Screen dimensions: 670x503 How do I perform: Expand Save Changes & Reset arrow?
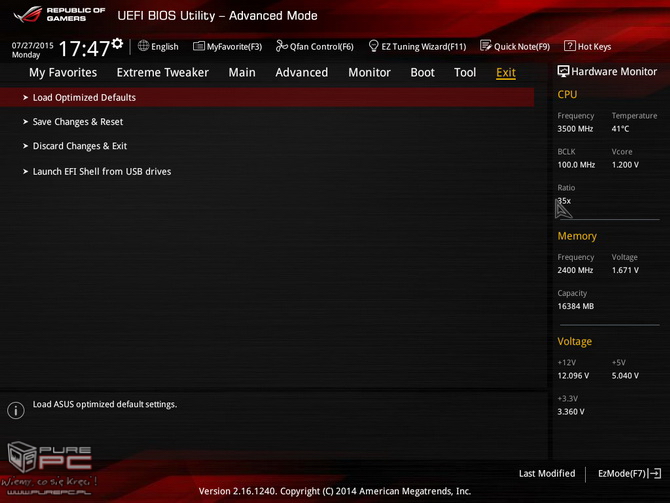(25, 122)
